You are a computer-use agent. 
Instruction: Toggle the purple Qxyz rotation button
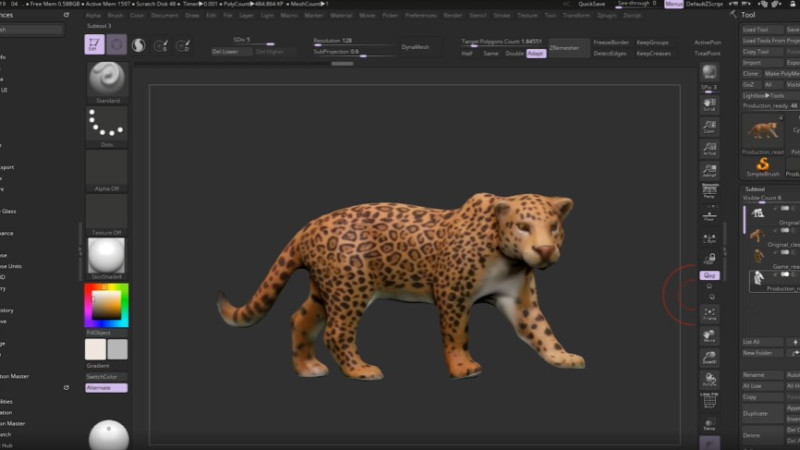coord(709,276)
